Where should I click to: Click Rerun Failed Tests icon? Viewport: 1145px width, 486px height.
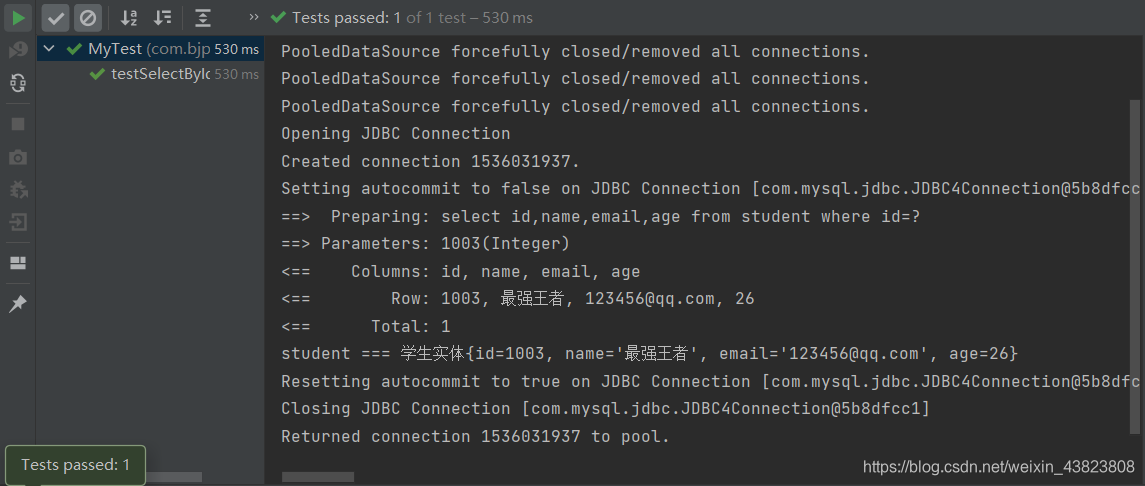(17, 50)
